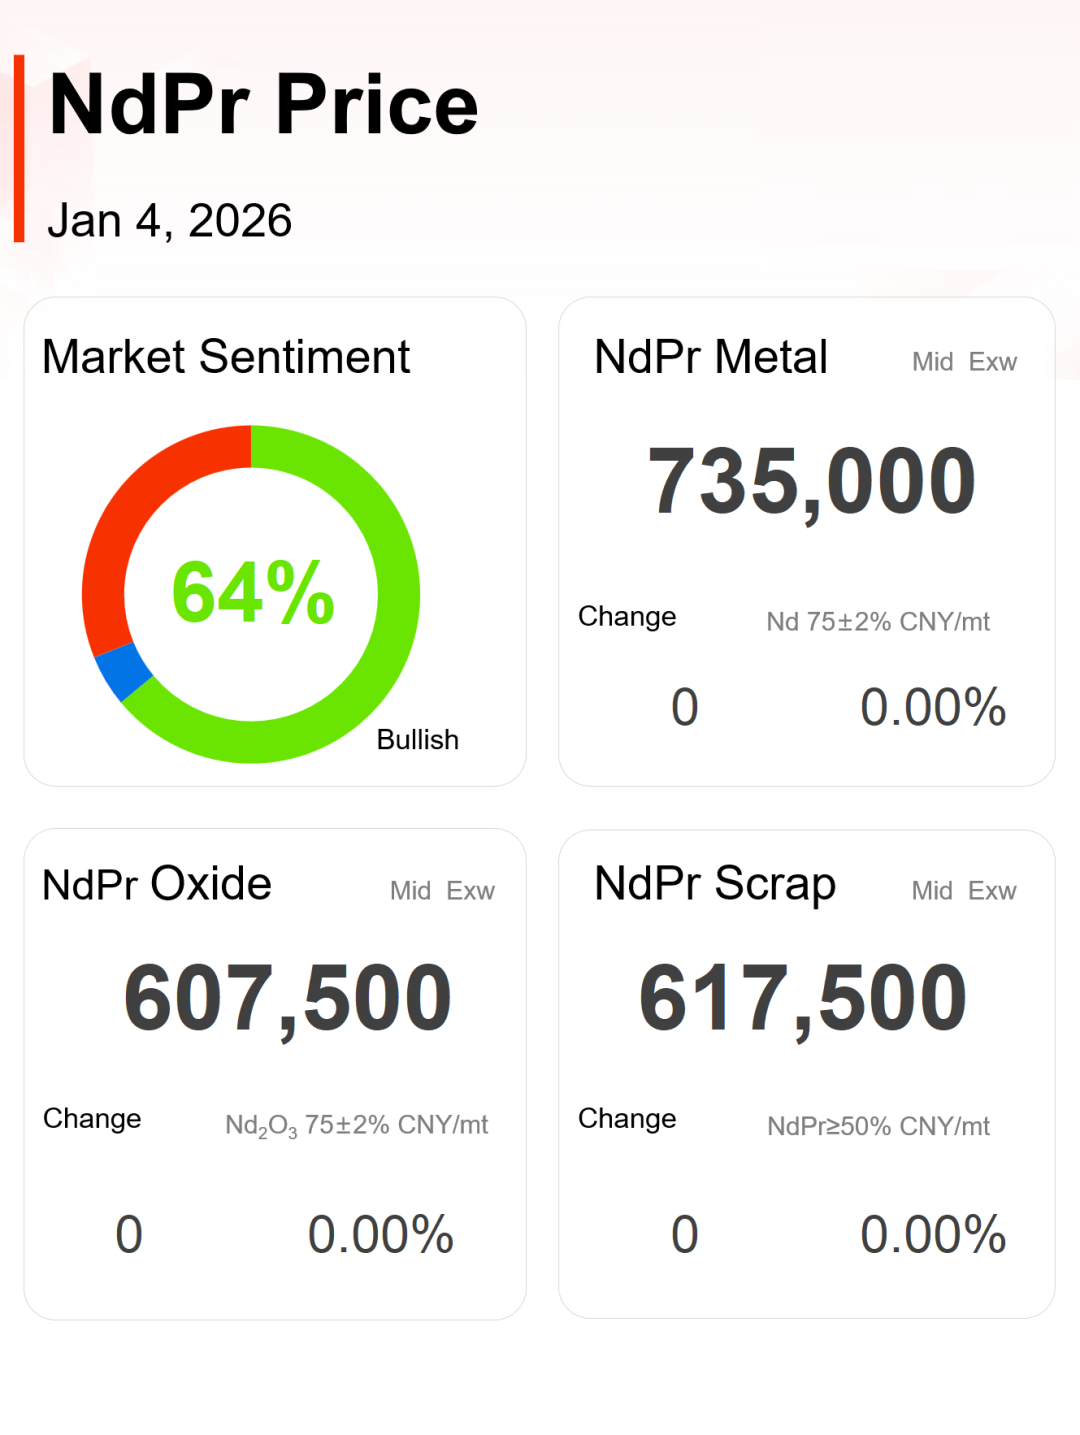Click the Market Sentiment heading
The image size is (1080, 1435).
(226, 357)
